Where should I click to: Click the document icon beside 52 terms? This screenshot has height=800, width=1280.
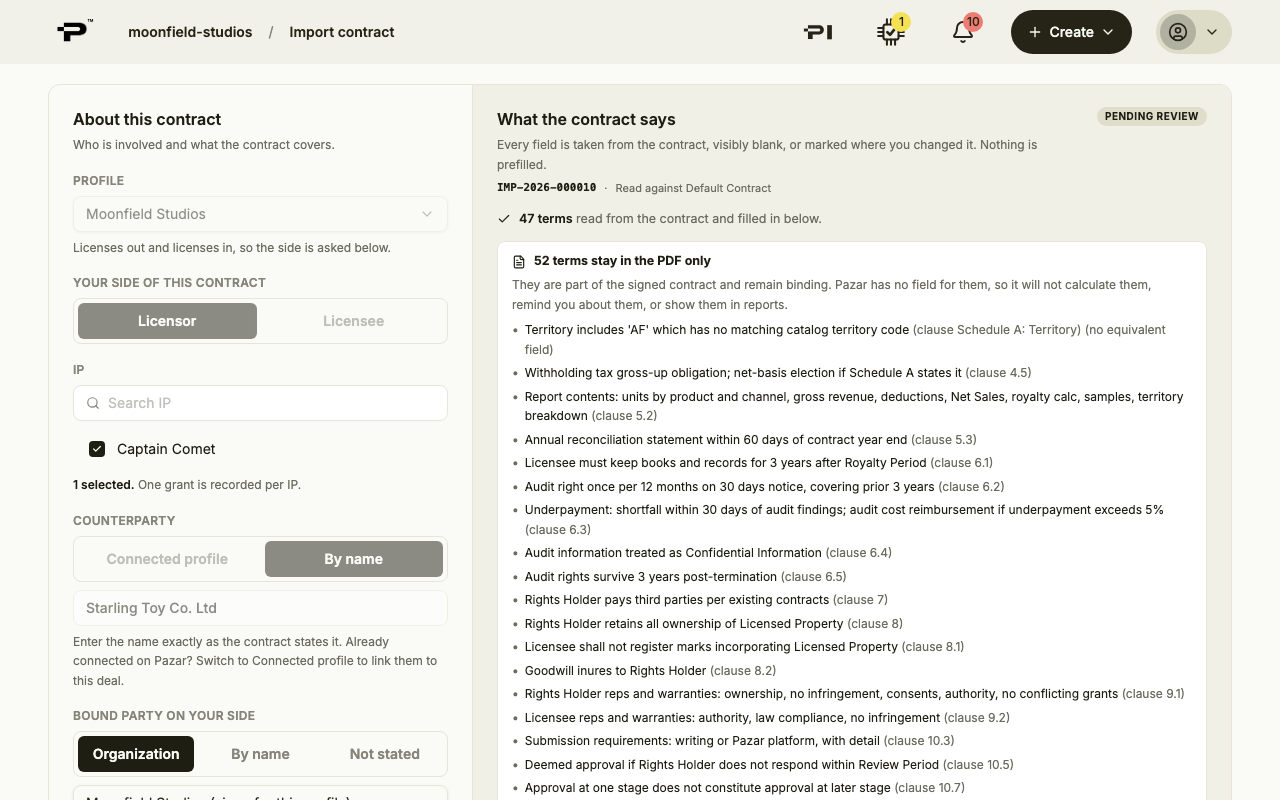pyautogui.click(x=519, y=262)
